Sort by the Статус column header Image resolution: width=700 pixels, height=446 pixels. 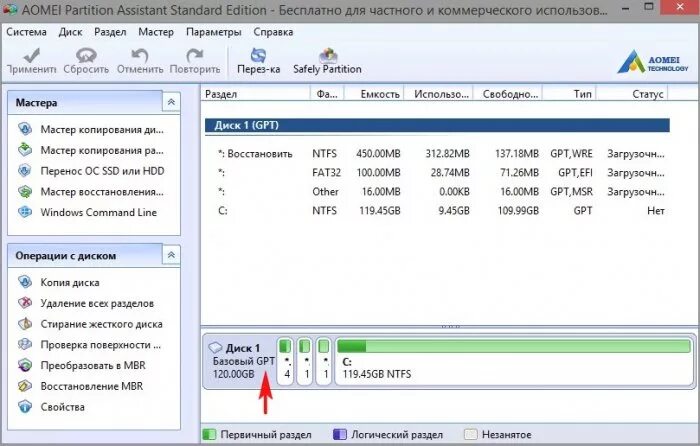pos(632,94)
